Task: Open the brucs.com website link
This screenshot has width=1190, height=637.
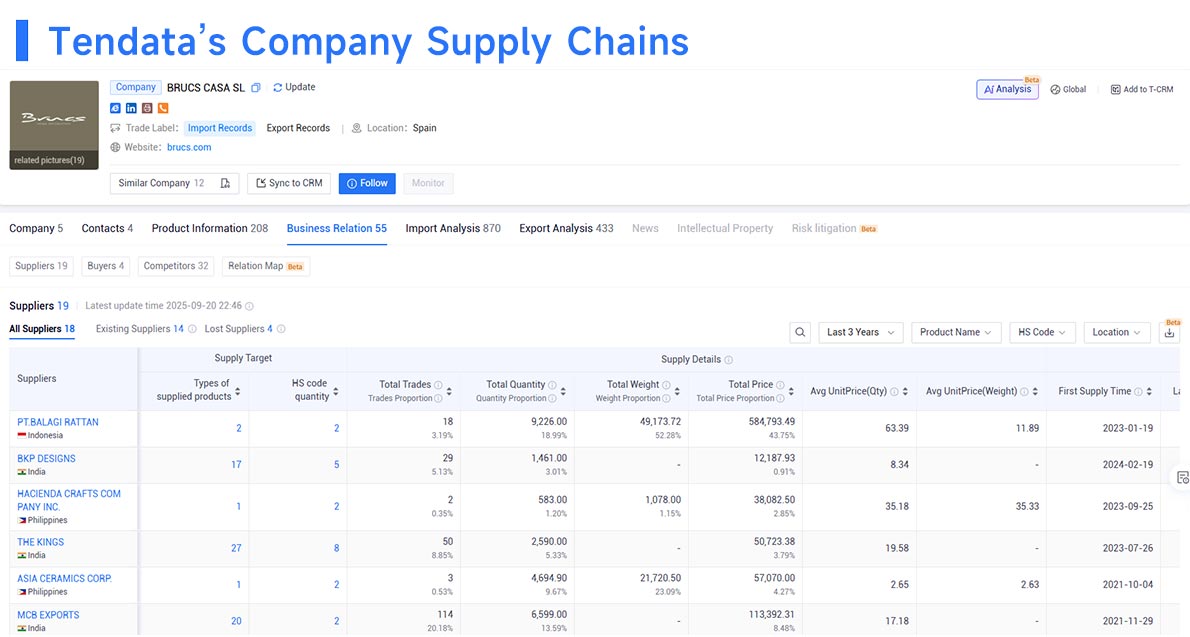Action: click(189, 147)
